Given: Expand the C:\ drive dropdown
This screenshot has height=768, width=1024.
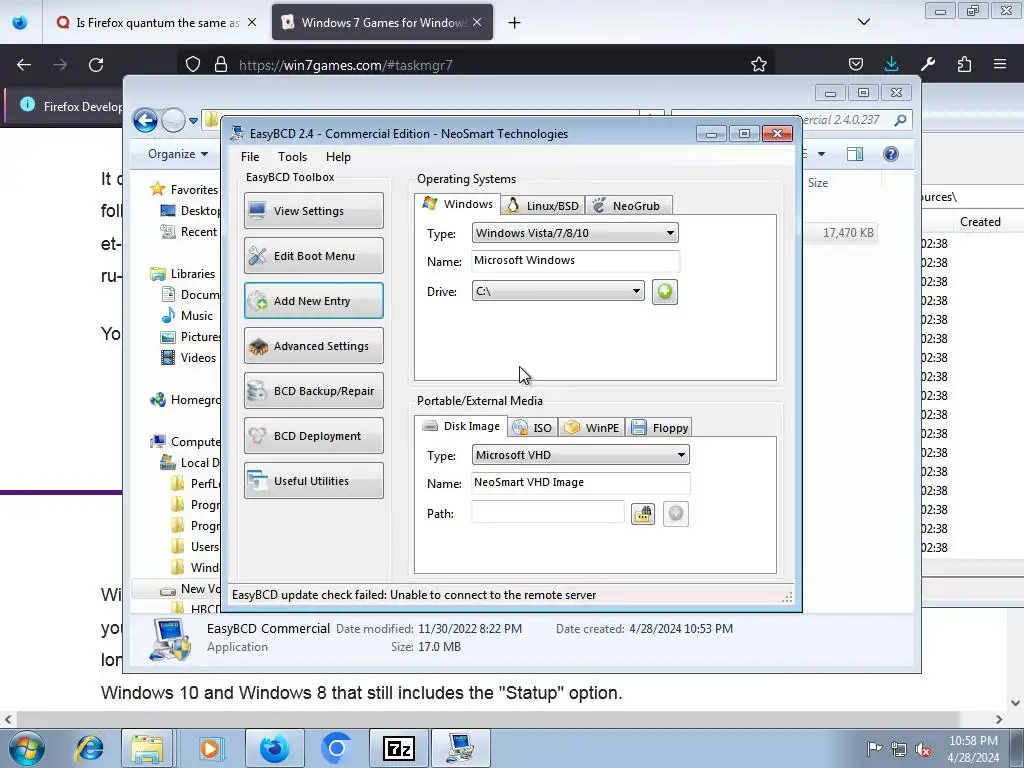Looking at the screenshot, I should 558,291.
